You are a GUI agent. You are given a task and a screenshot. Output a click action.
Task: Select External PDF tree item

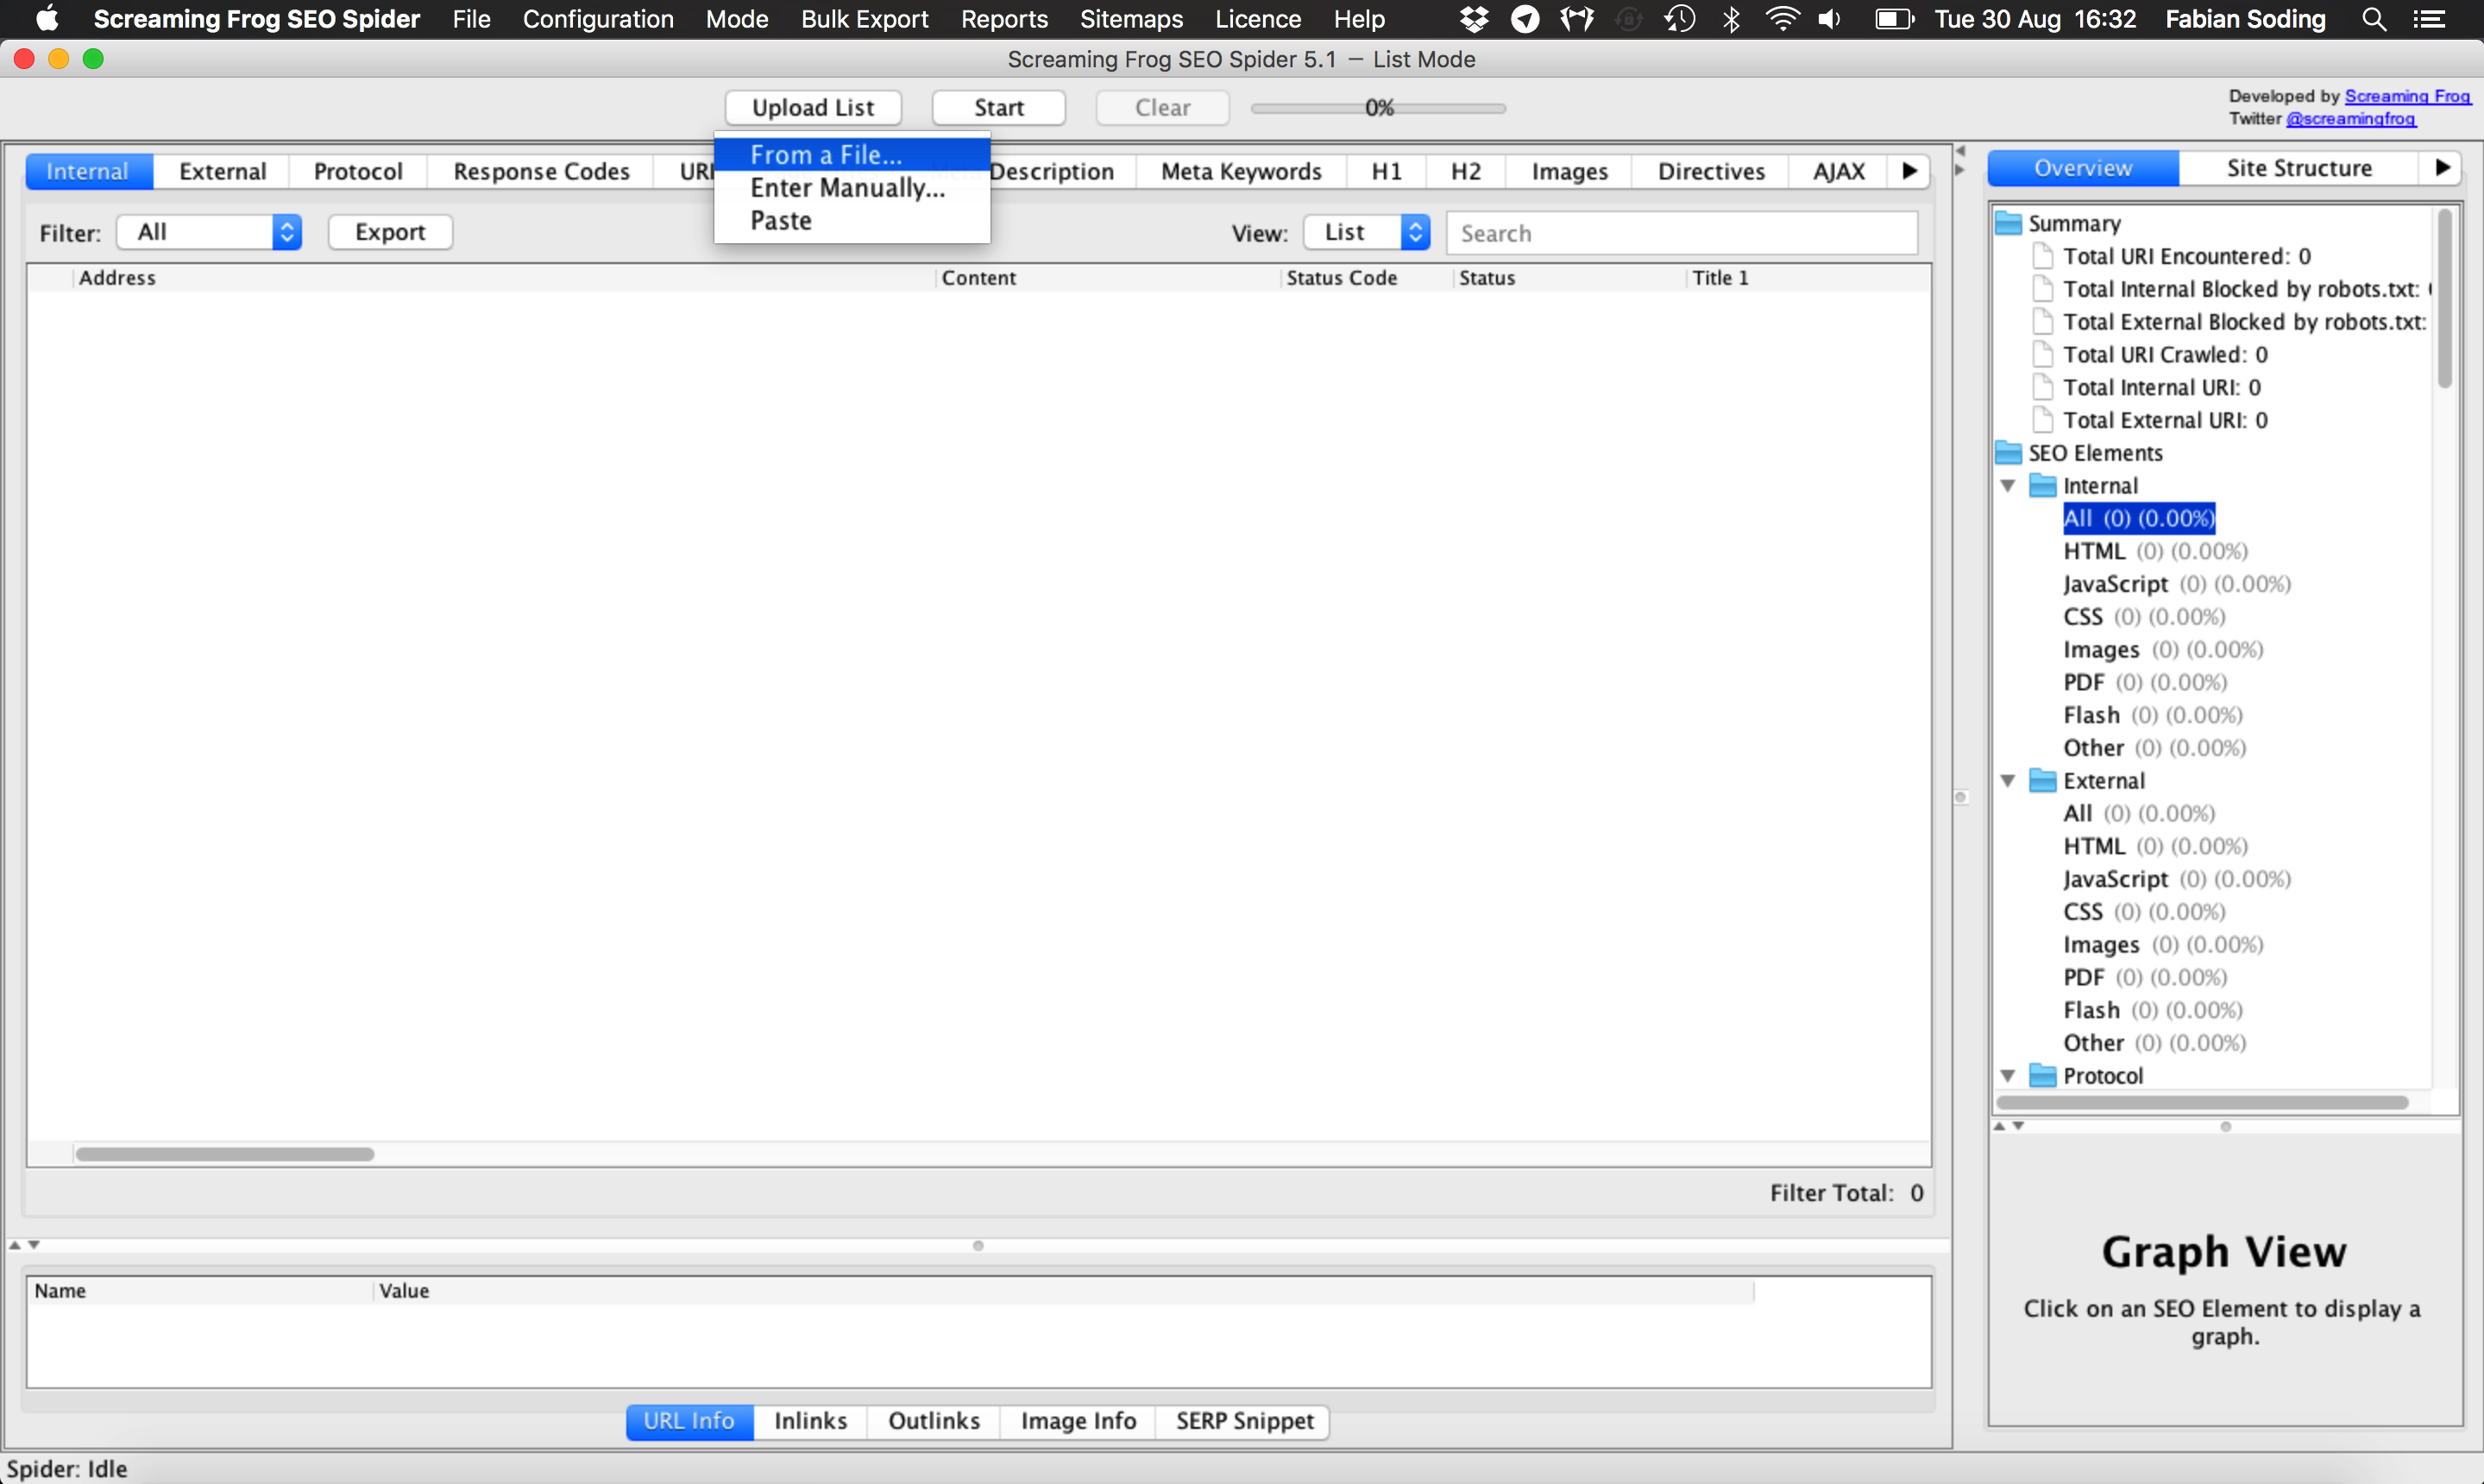point(2145,977)
